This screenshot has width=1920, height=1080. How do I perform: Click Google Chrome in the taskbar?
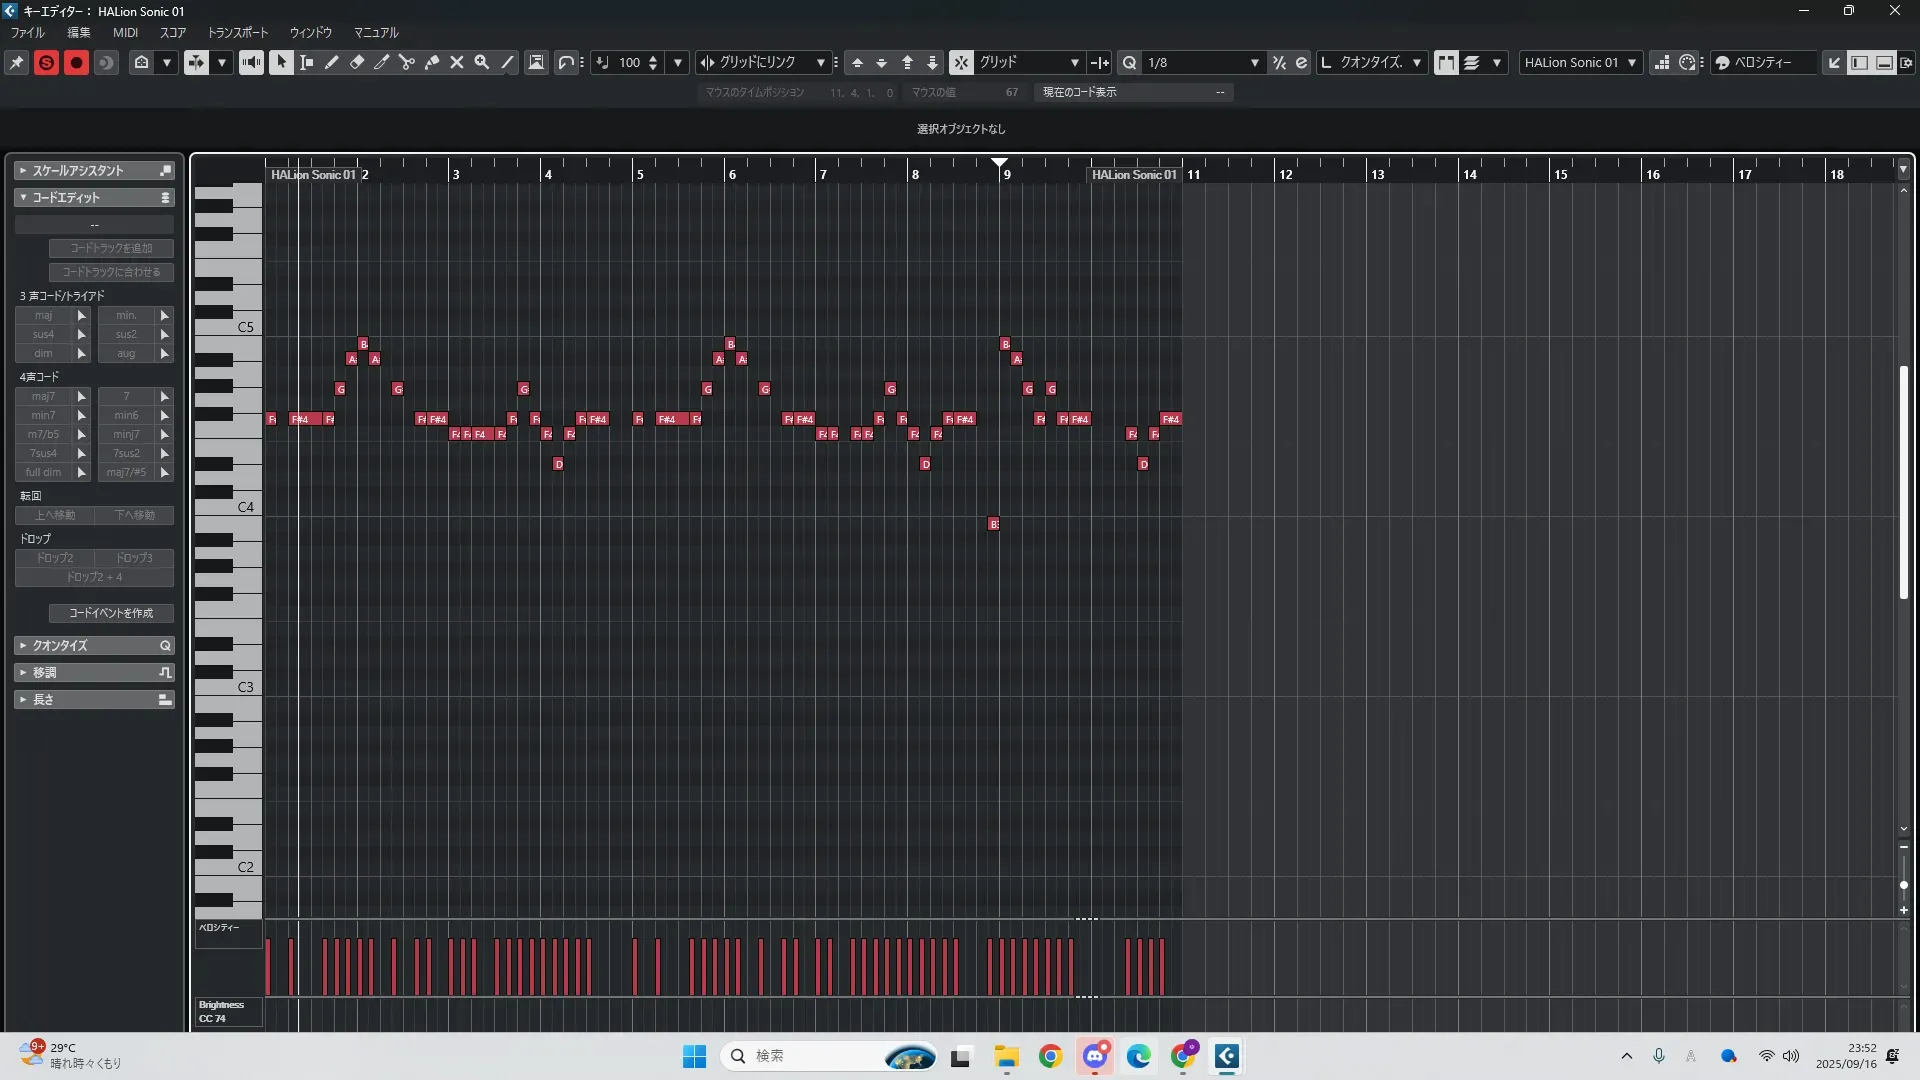click(1050, 1056)
